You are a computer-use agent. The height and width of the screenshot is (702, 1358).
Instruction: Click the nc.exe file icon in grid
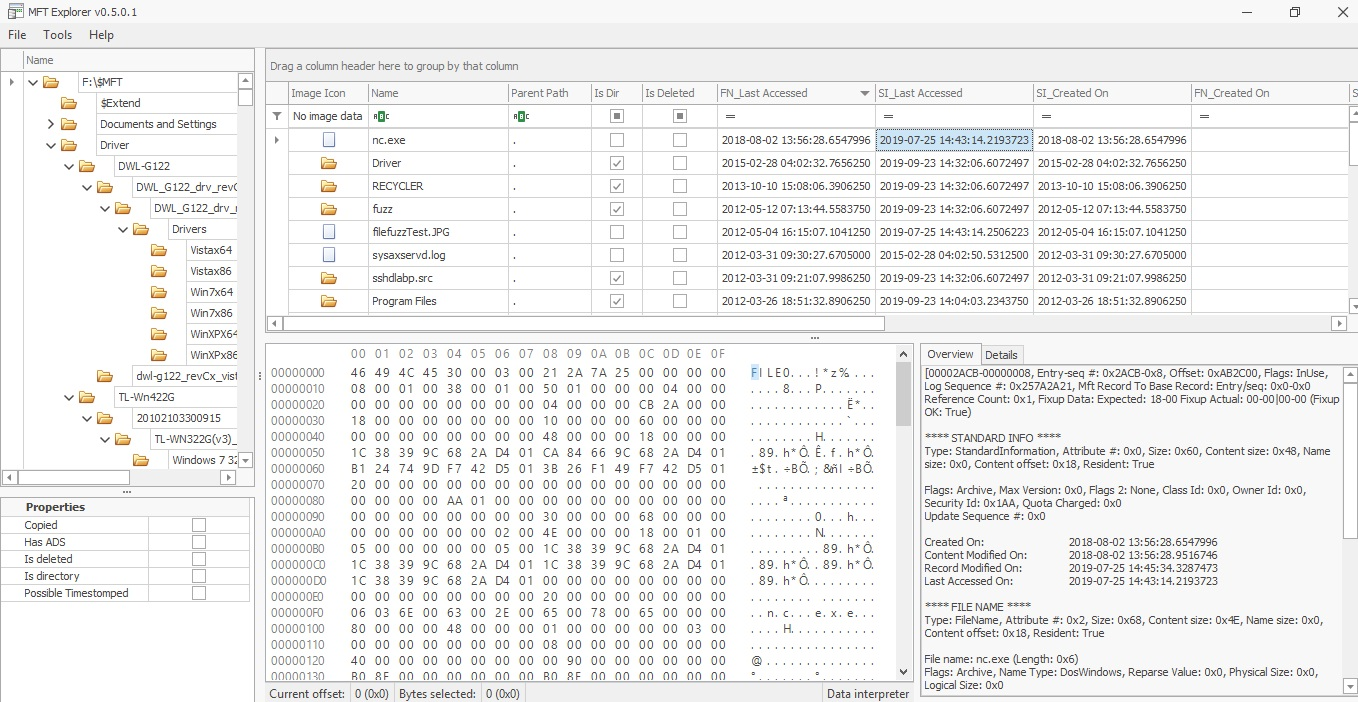point(329,140)
